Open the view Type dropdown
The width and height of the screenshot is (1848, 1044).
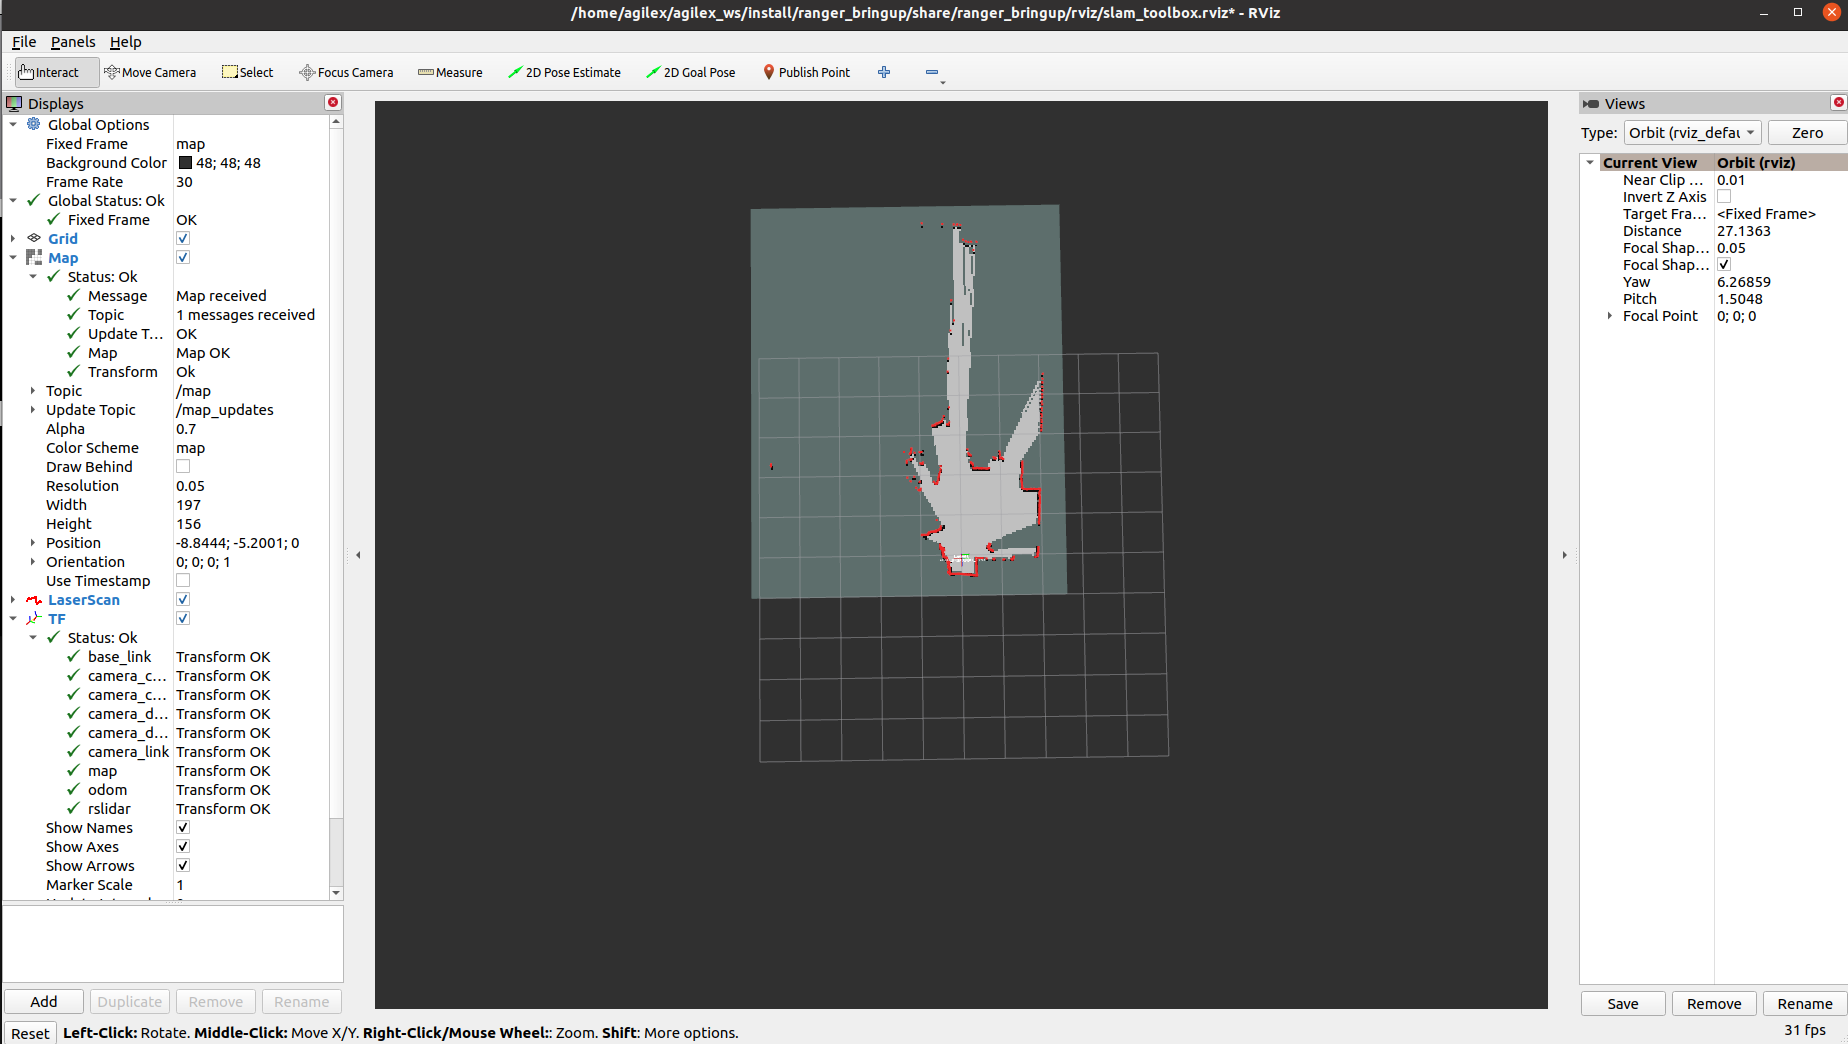[1692, 133]
